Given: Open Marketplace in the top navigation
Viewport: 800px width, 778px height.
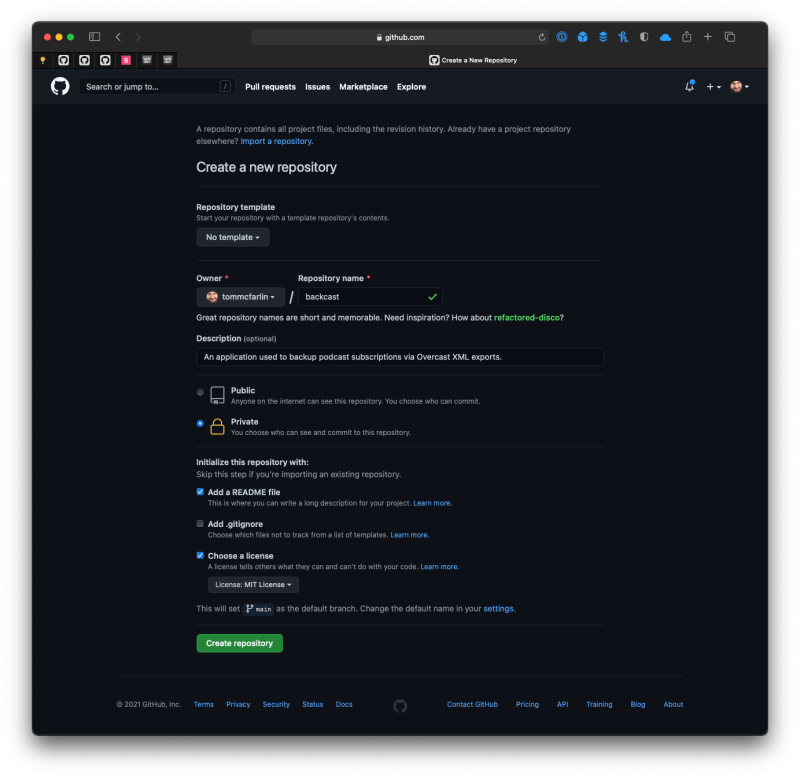Looking at the screenshot, I should 363,87.
